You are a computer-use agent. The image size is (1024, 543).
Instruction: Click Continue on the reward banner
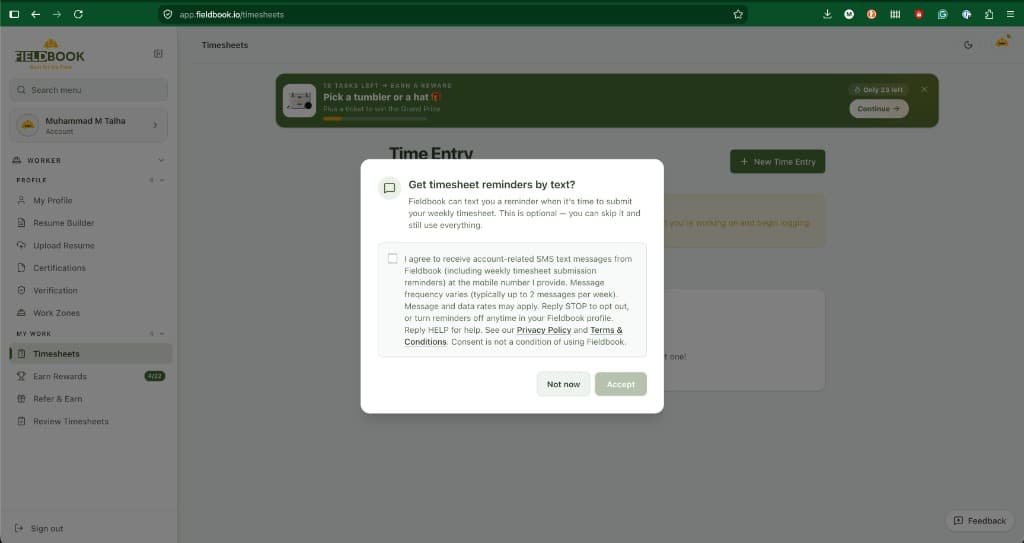(878, 108)
